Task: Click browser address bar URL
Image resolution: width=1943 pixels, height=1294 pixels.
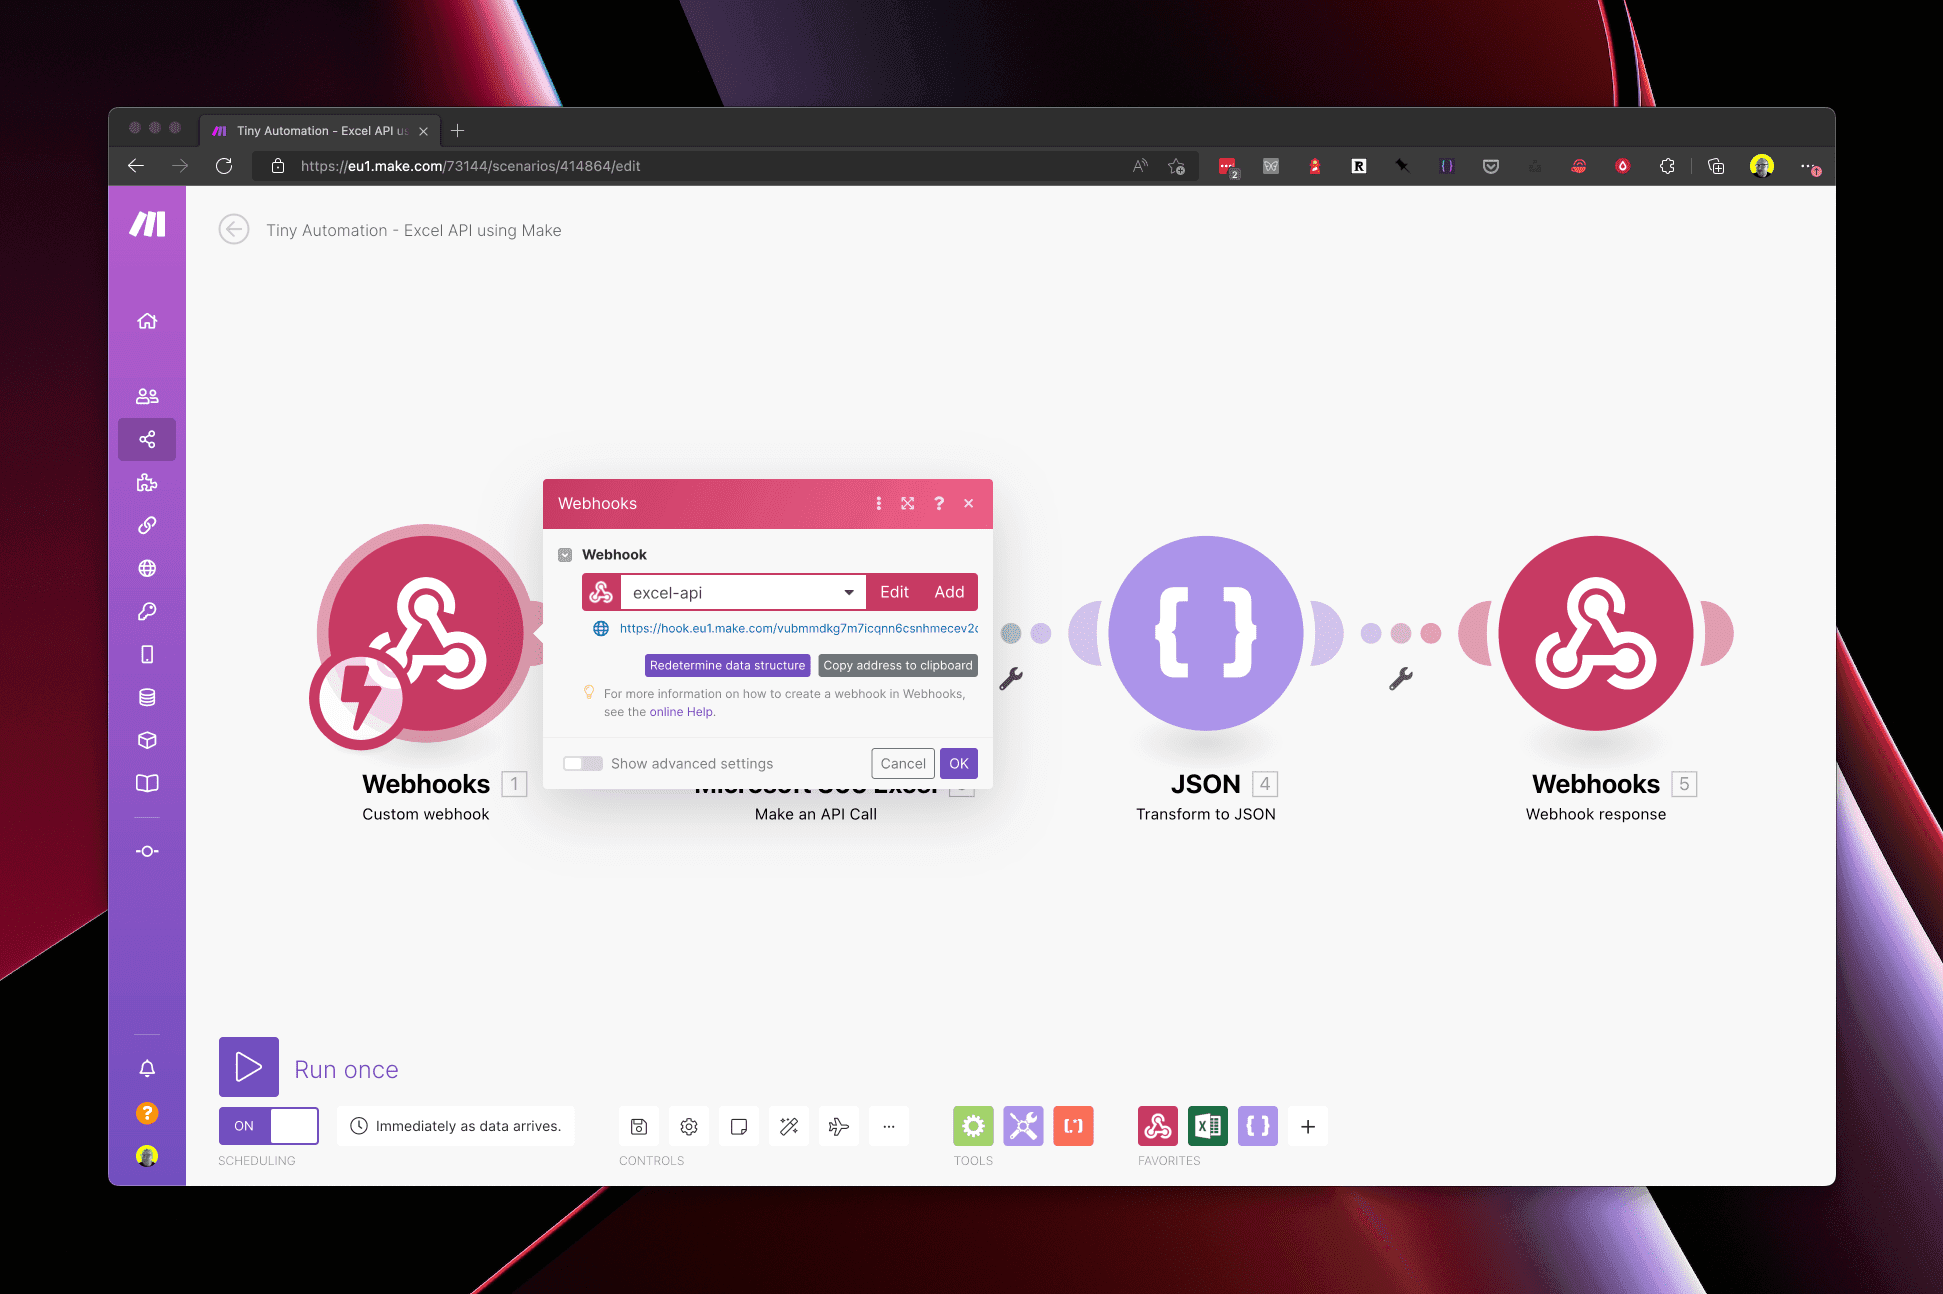Action: coord(470,166)
